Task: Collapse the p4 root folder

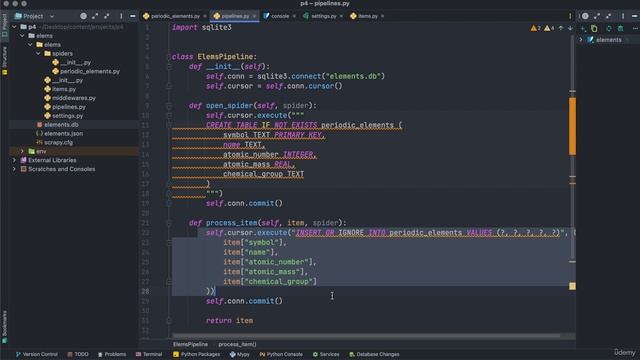Action: pyautogui.click(x=15, y=27)
